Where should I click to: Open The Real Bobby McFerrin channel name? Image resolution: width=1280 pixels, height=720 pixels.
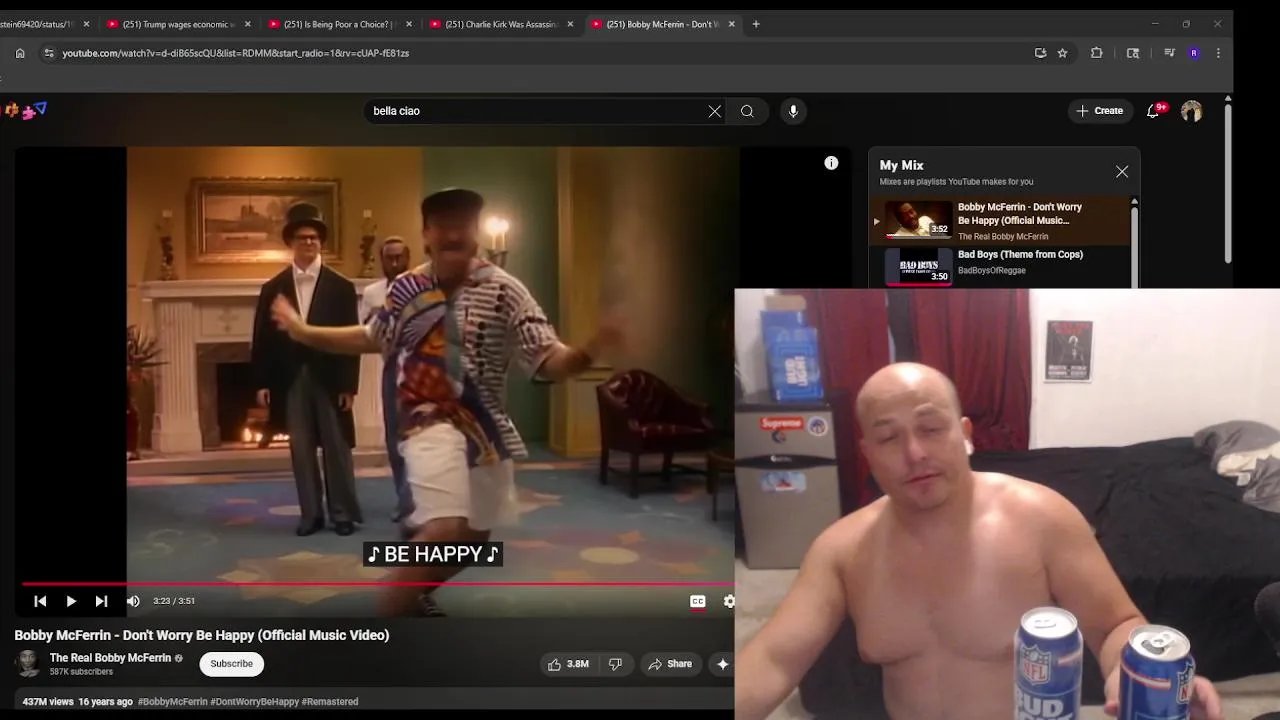tap(110, 658)
